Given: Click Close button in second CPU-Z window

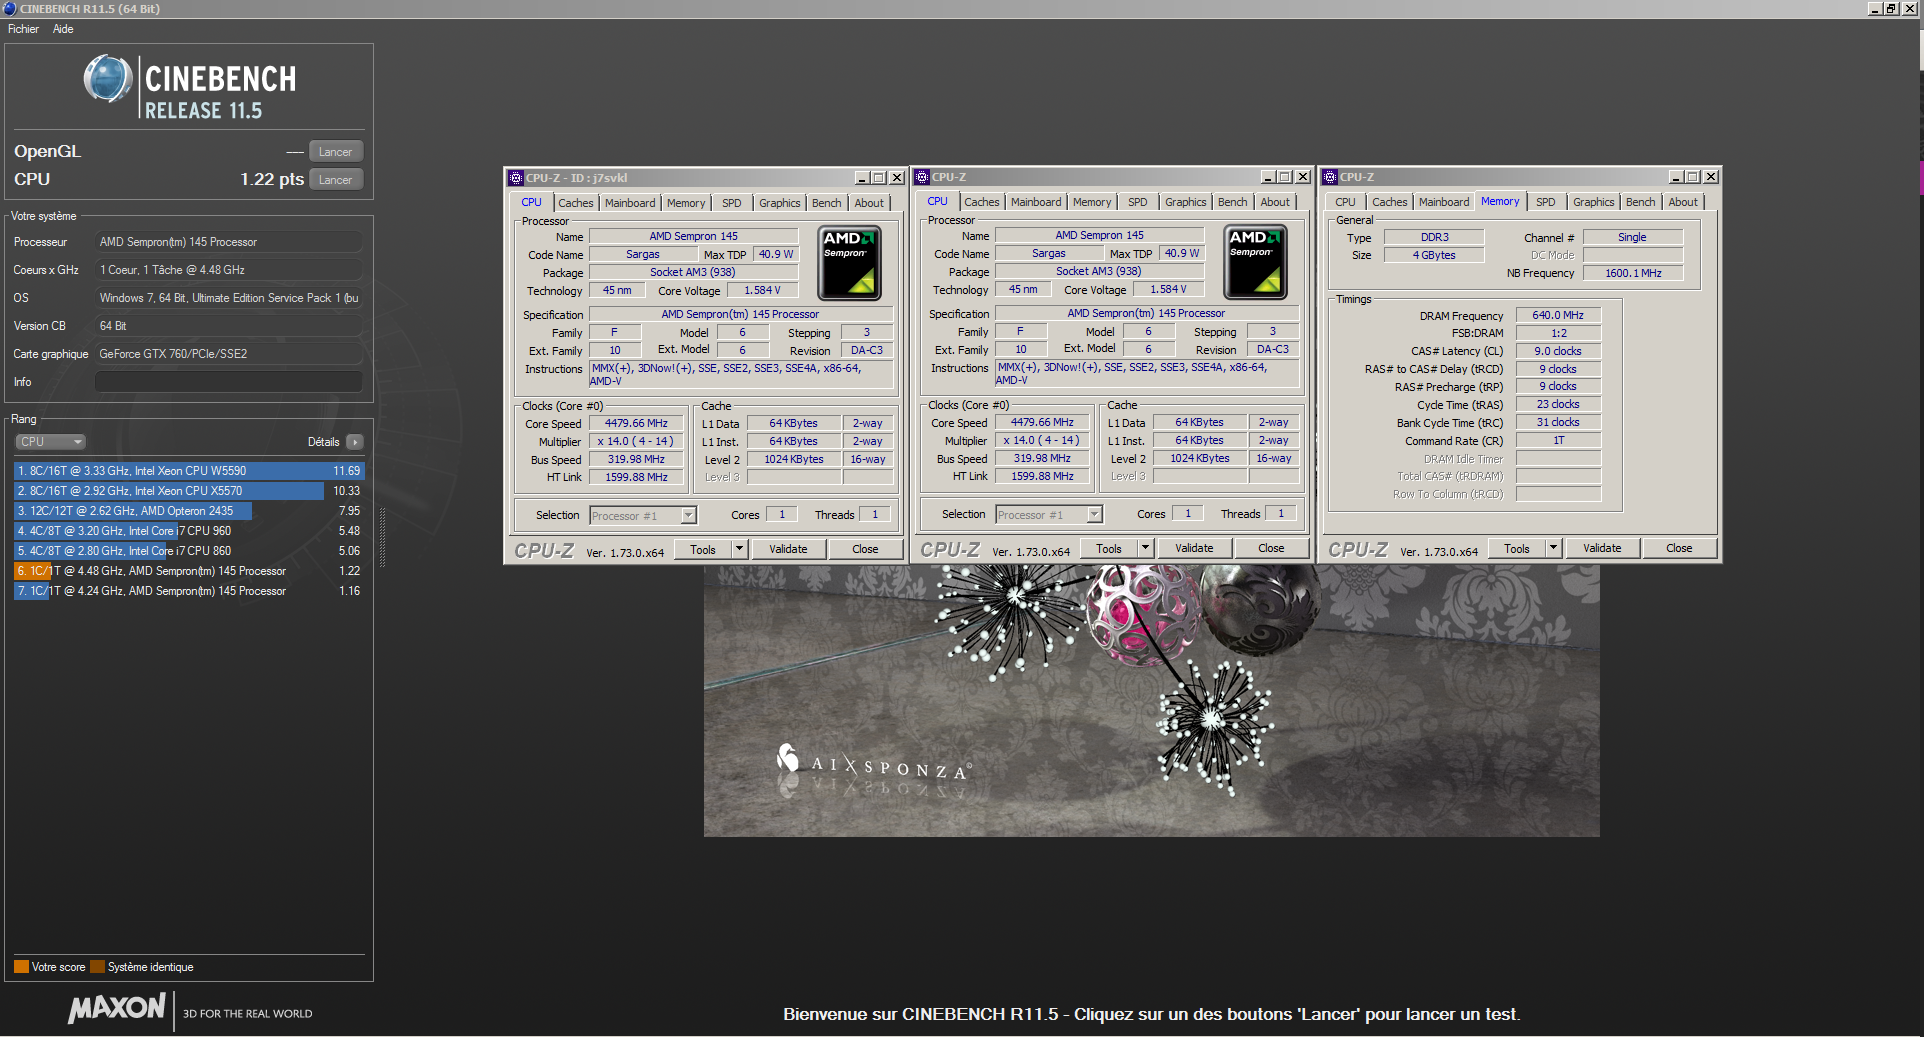Looking at the screenshot, I should click(1271, 548).
